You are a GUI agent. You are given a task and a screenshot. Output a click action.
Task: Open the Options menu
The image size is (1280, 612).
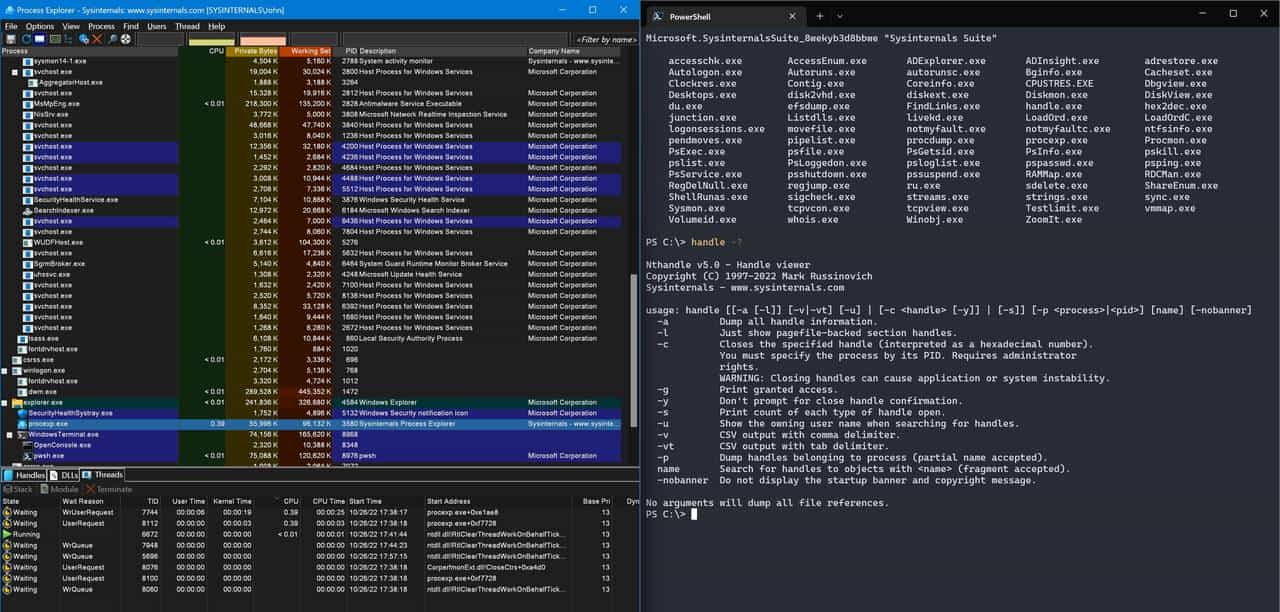[40, 26]
